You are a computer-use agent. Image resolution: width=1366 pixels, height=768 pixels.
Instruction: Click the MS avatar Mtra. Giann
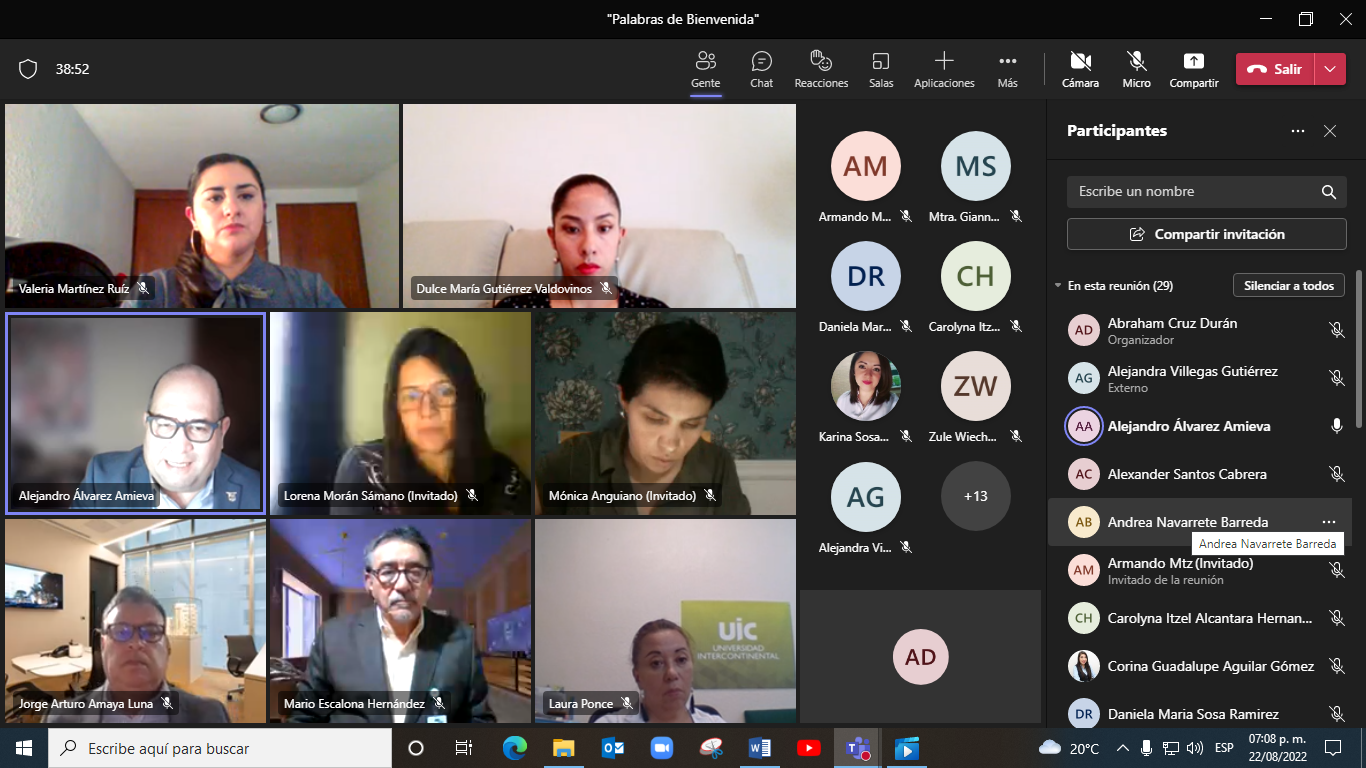tap(976, 166)
